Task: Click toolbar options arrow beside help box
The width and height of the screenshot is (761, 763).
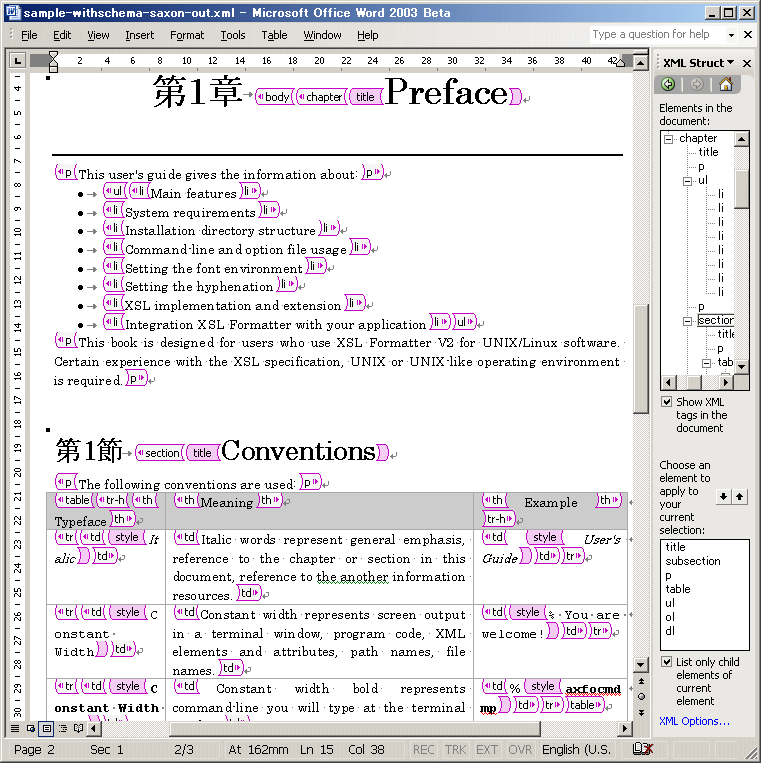Action: pyautogui.click(x=731, y=35)
